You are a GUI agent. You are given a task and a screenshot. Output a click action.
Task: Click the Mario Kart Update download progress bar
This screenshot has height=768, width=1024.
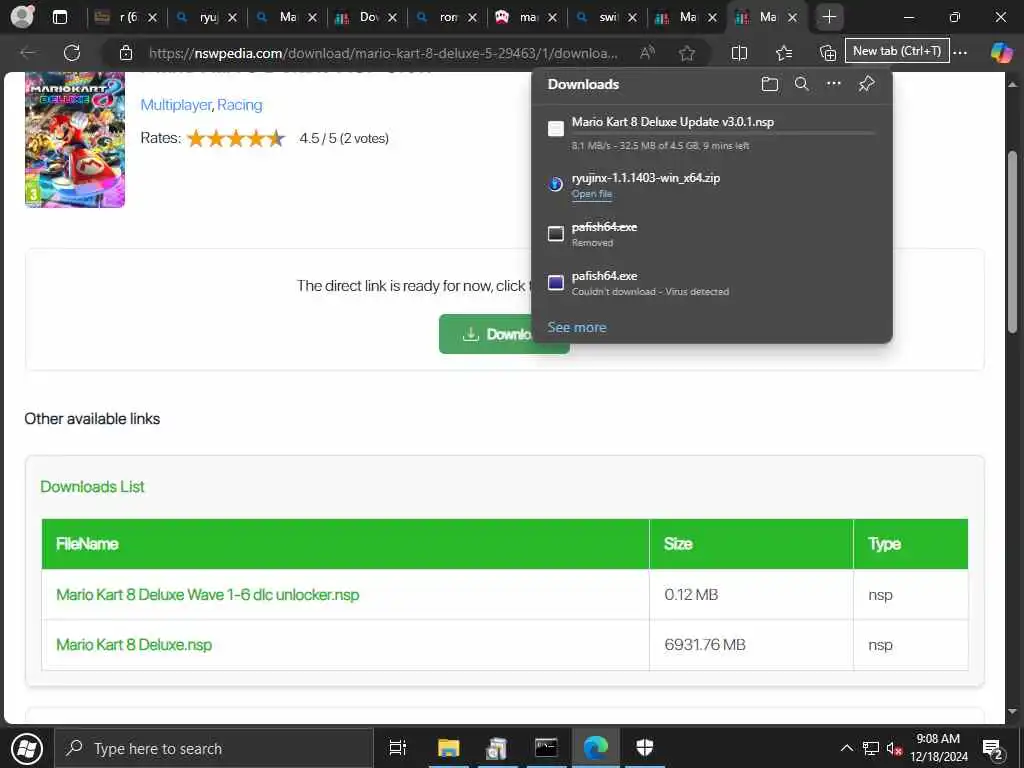tap(723, 134)
